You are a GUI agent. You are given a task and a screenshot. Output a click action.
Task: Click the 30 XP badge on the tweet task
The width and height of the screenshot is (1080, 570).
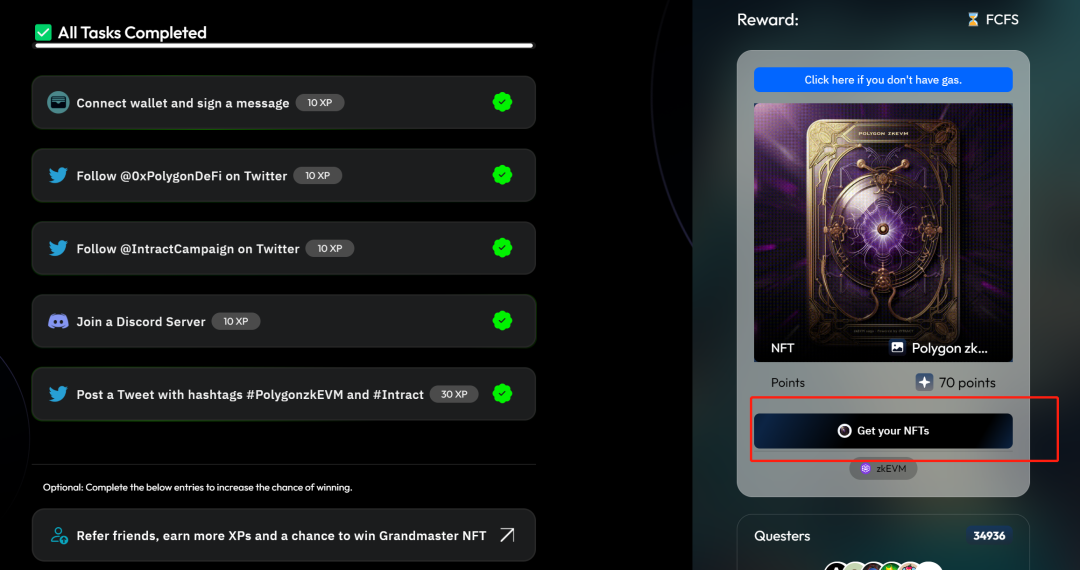(454, 394)
